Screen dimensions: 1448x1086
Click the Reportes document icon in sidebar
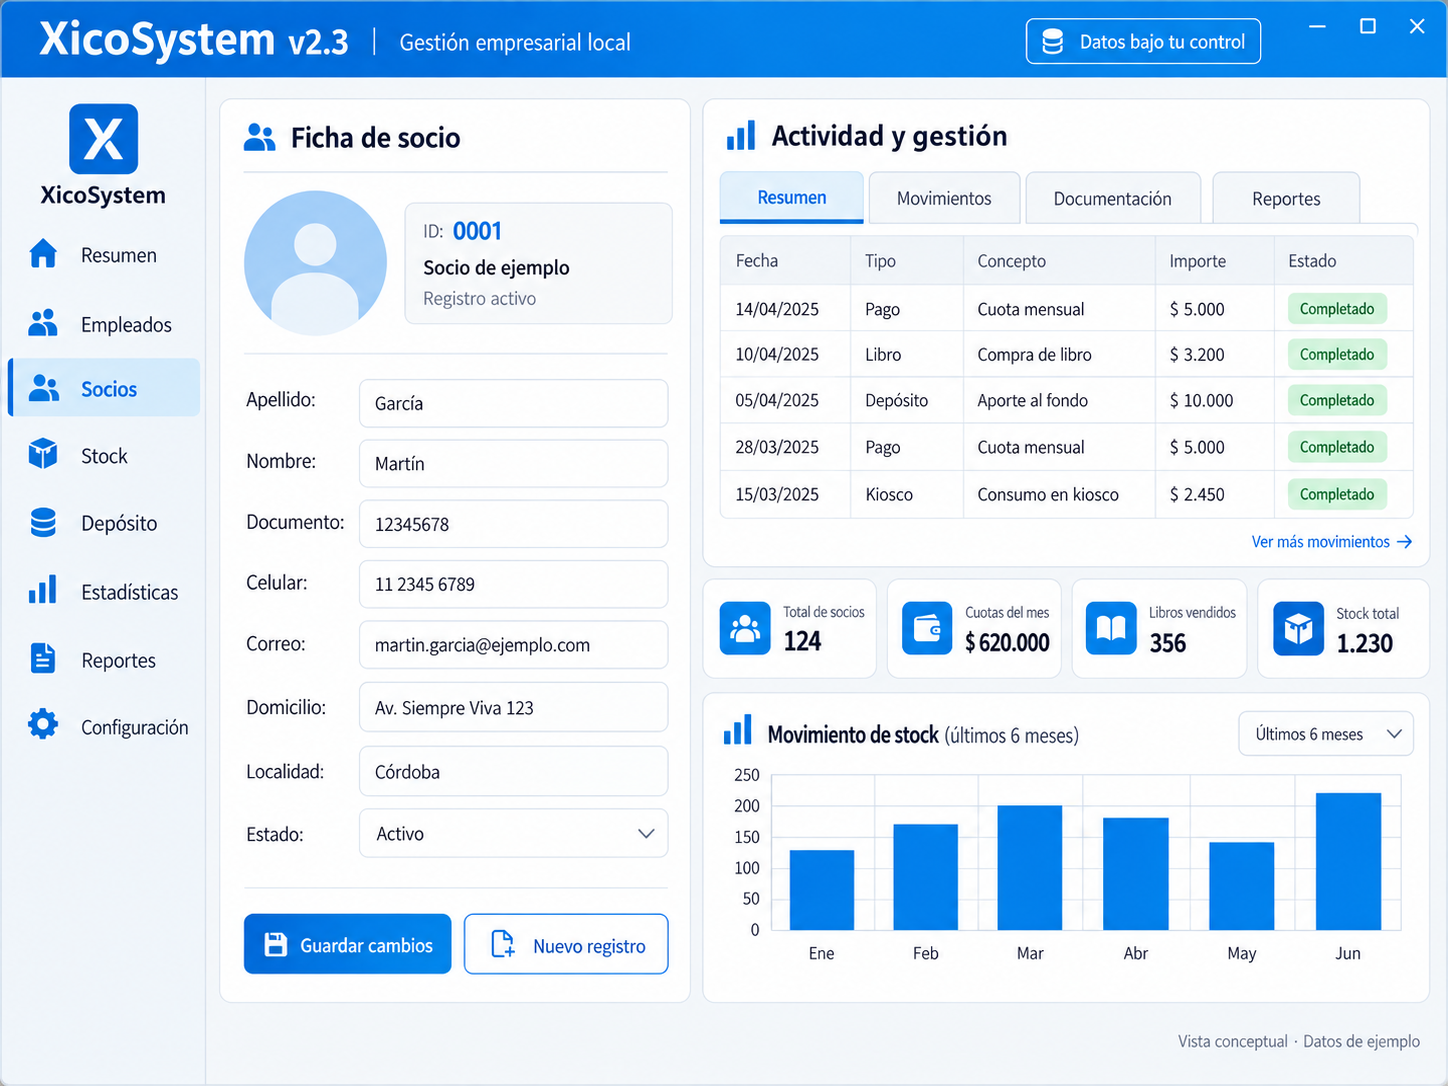(43, 658)
